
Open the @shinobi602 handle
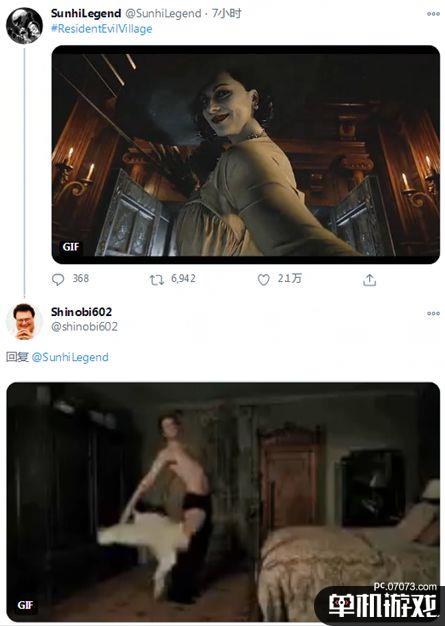(x=84, y=327)
